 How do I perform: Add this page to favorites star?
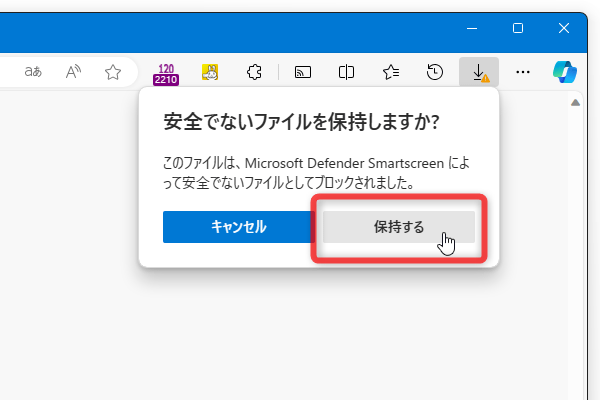[x=113, y=72]
